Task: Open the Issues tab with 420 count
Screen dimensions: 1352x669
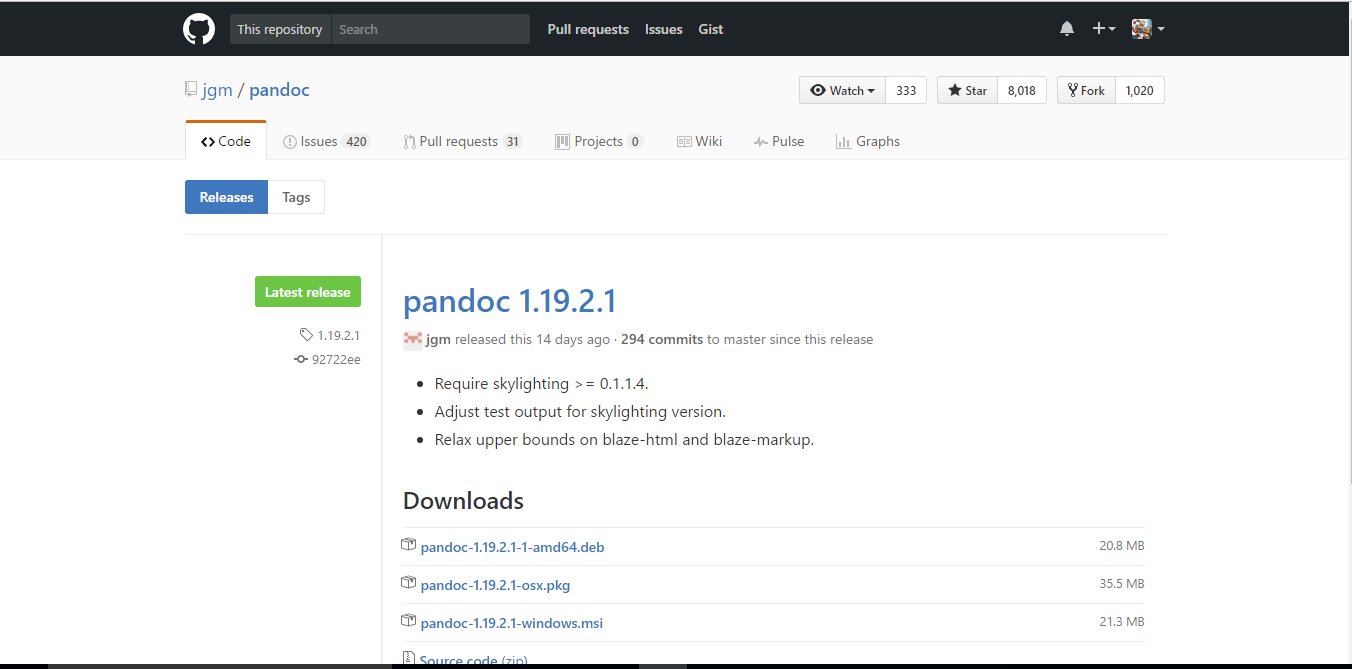Action: 326,141
